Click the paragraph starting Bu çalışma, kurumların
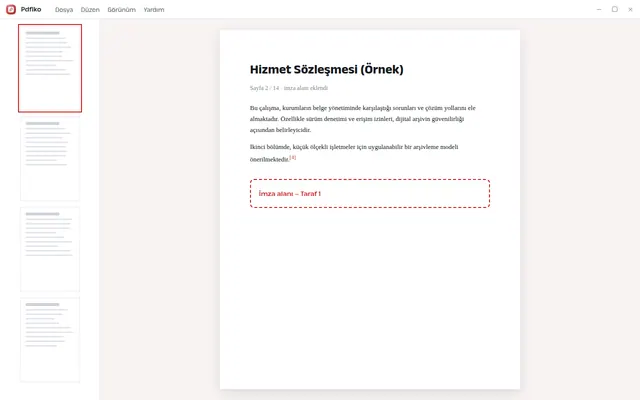 click(x=362, y=119)
